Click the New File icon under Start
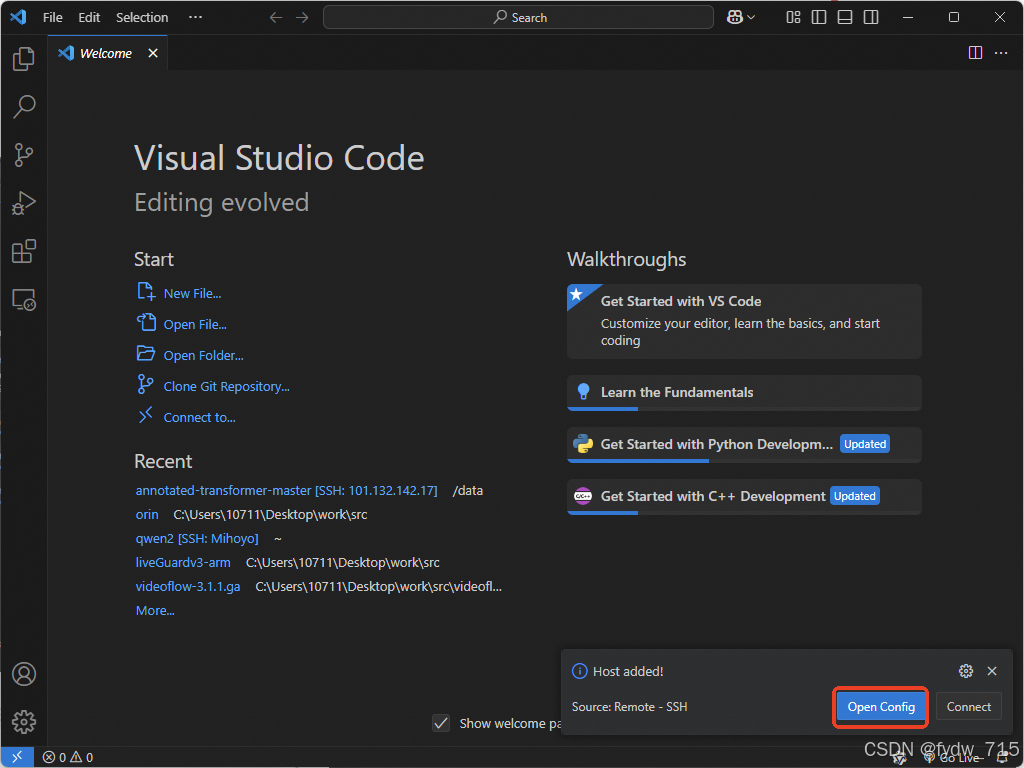Screen dimensions: 1024x768 pyautogui.click(x=146, y=291)
